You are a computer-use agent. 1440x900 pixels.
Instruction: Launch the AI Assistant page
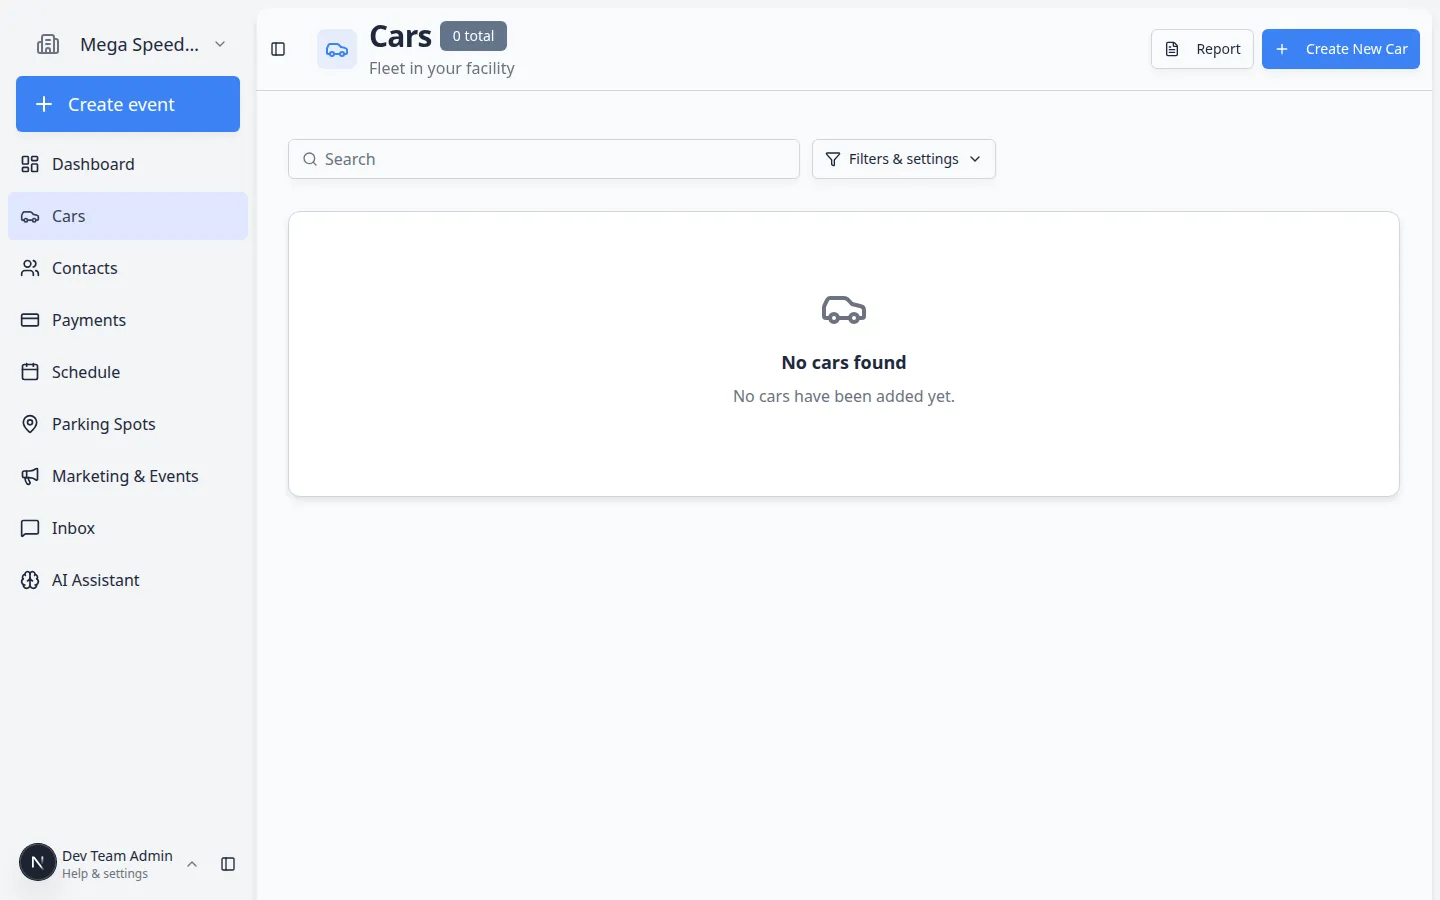[128, 580]
